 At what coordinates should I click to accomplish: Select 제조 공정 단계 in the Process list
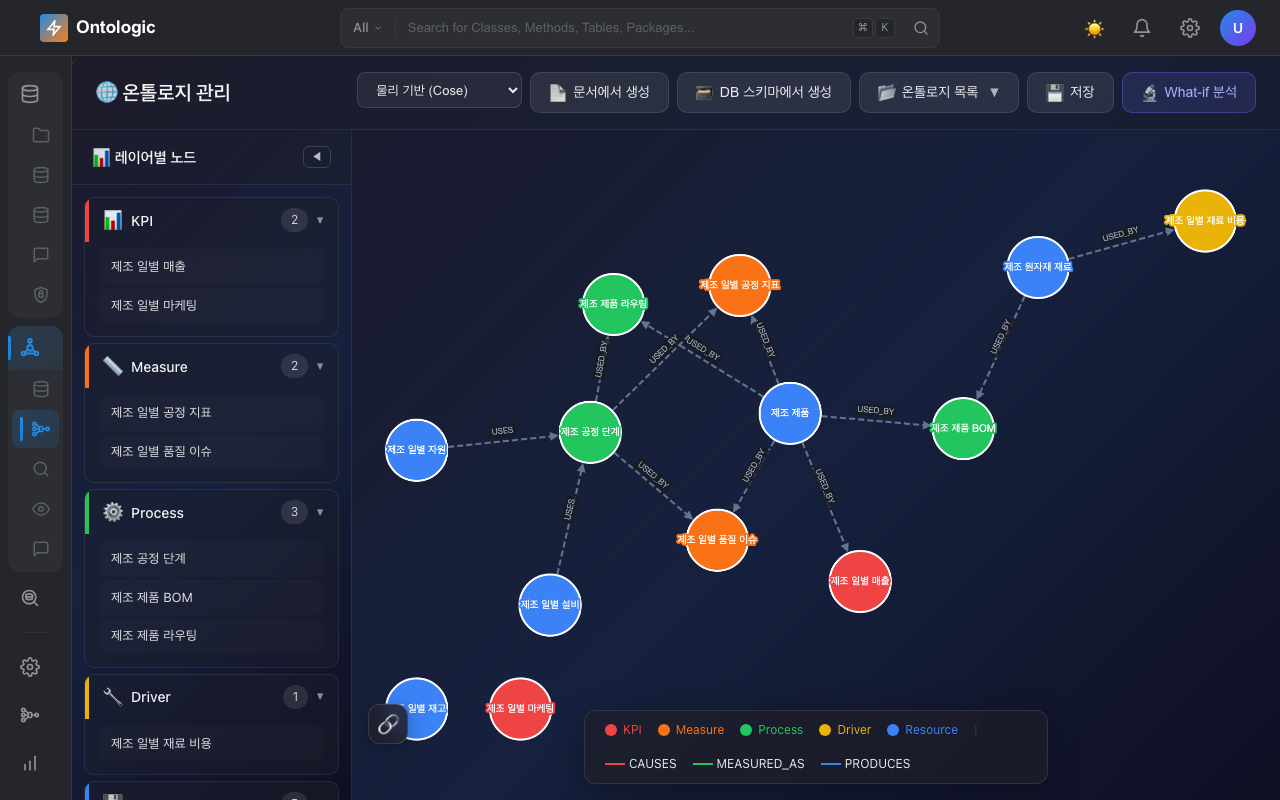pyautogui.click(x=211, y=558)
